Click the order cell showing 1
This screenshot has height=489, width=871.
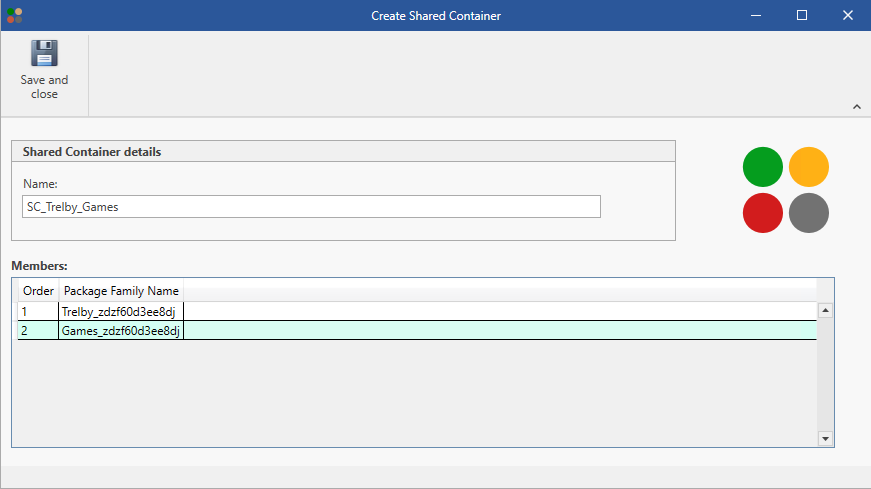tap(38, 312)
